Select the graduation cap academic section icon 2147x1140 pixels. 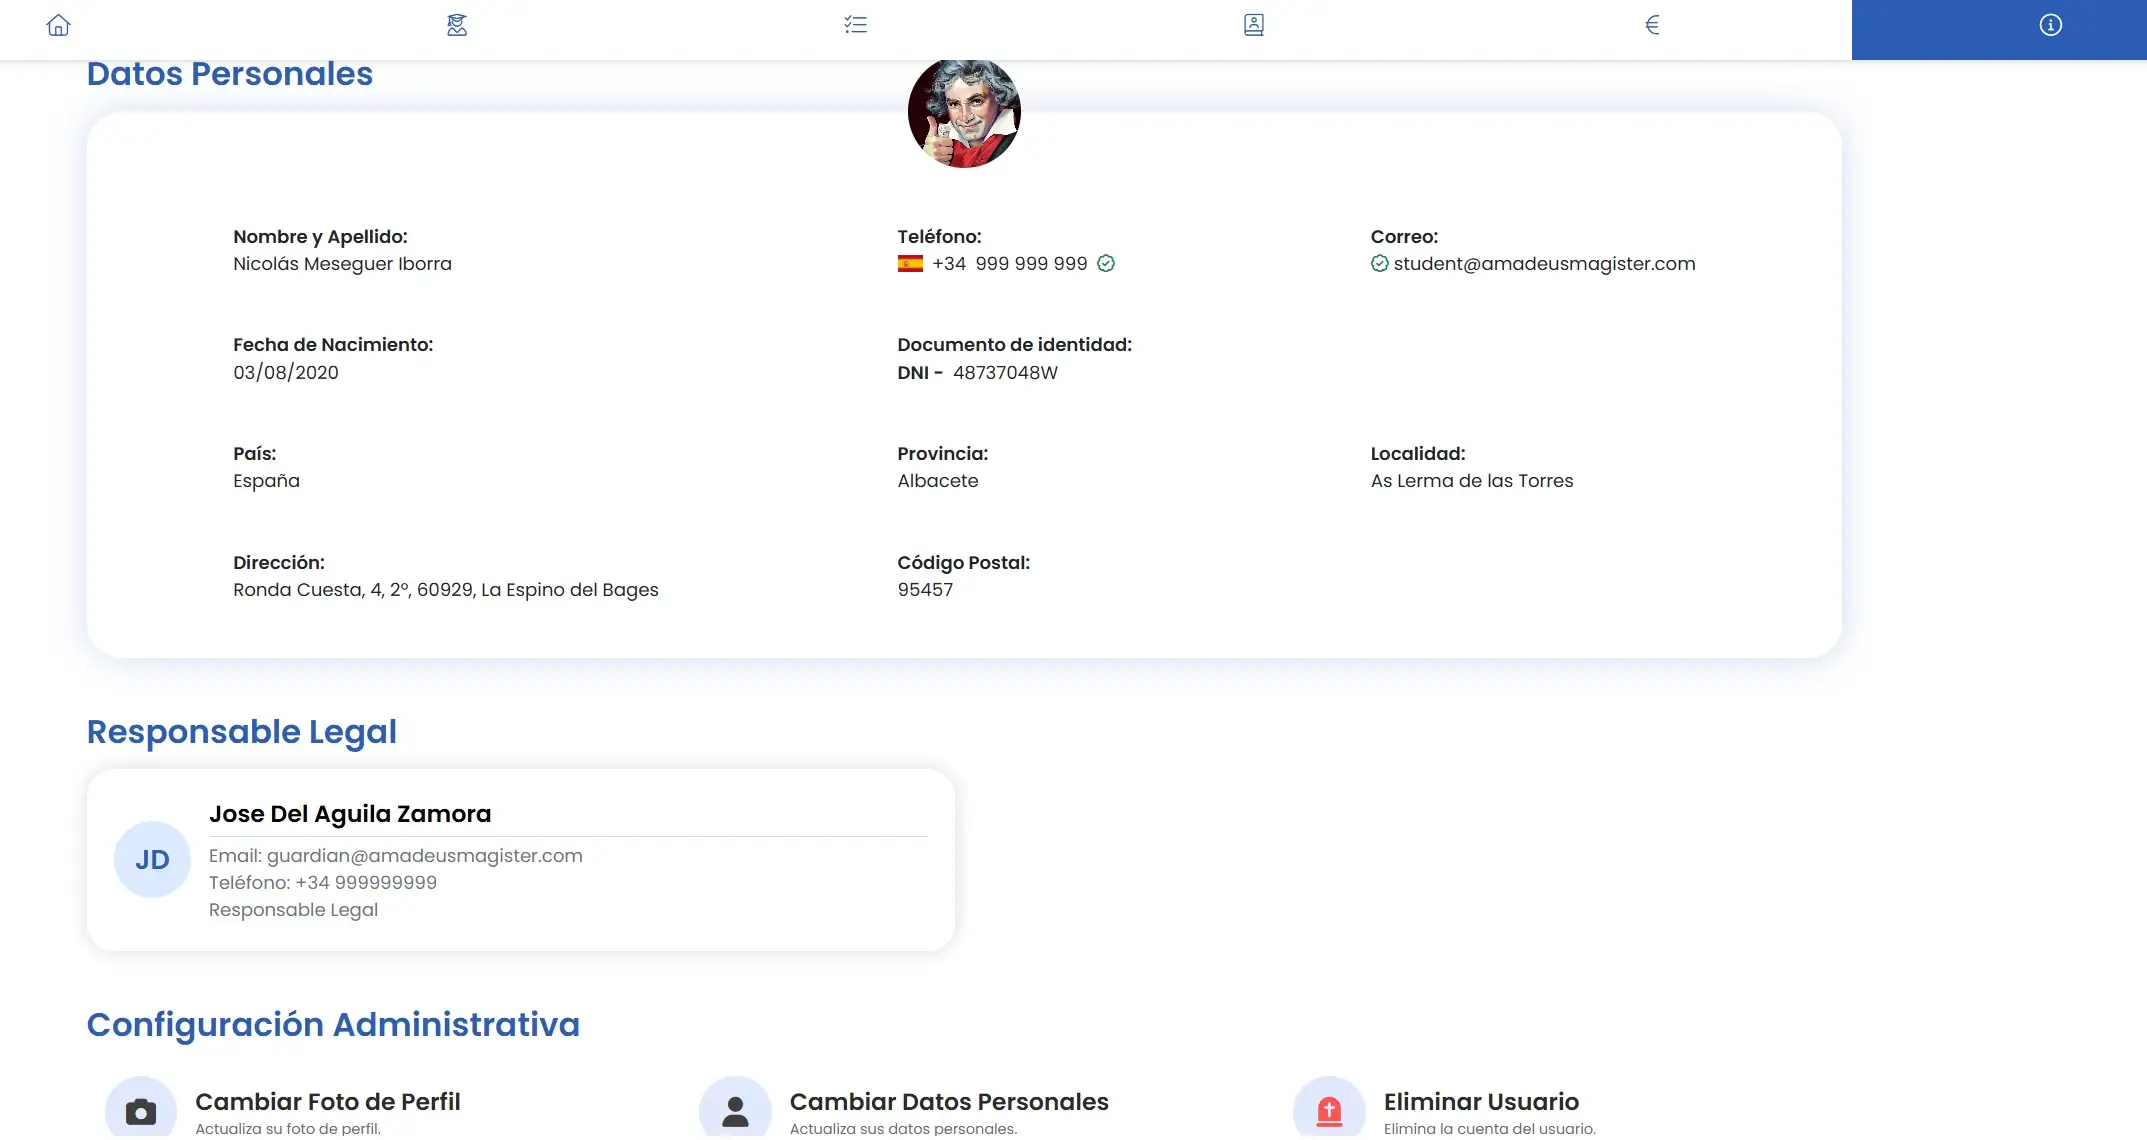pyautogui.click(x=456, y=25)
